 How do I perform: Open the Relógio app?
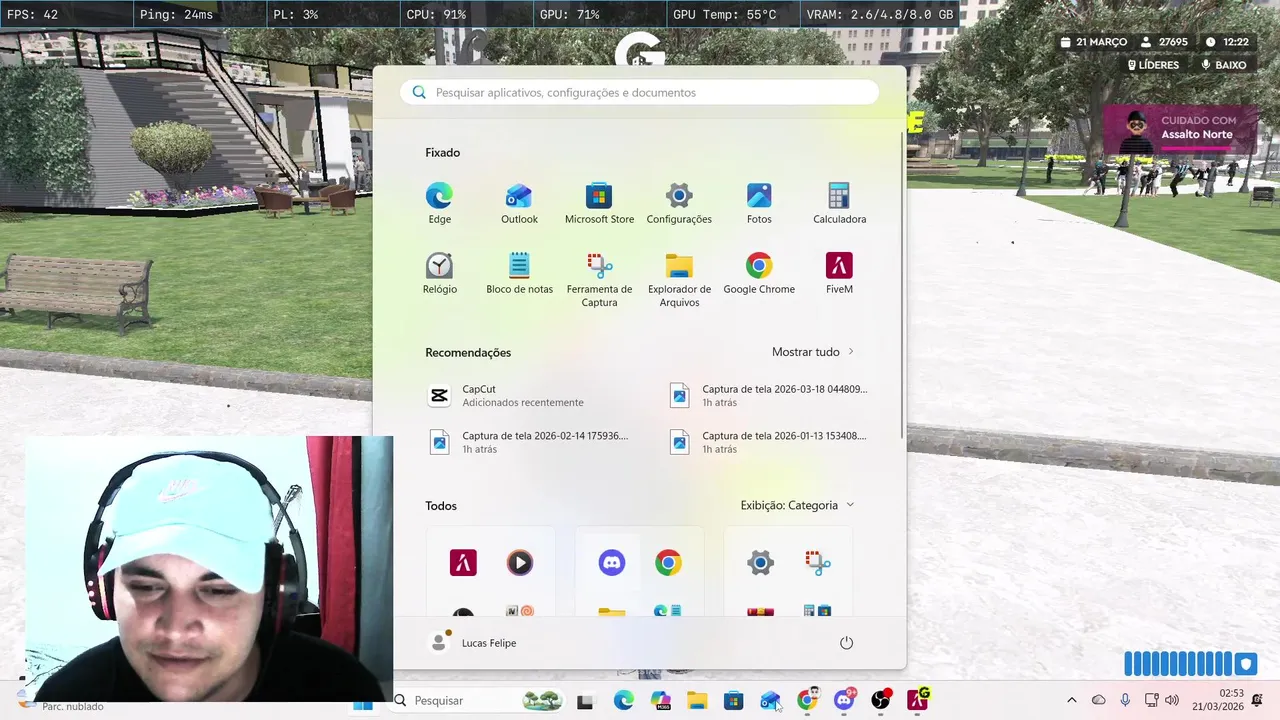pyautogui.click(x=439, y=273)
